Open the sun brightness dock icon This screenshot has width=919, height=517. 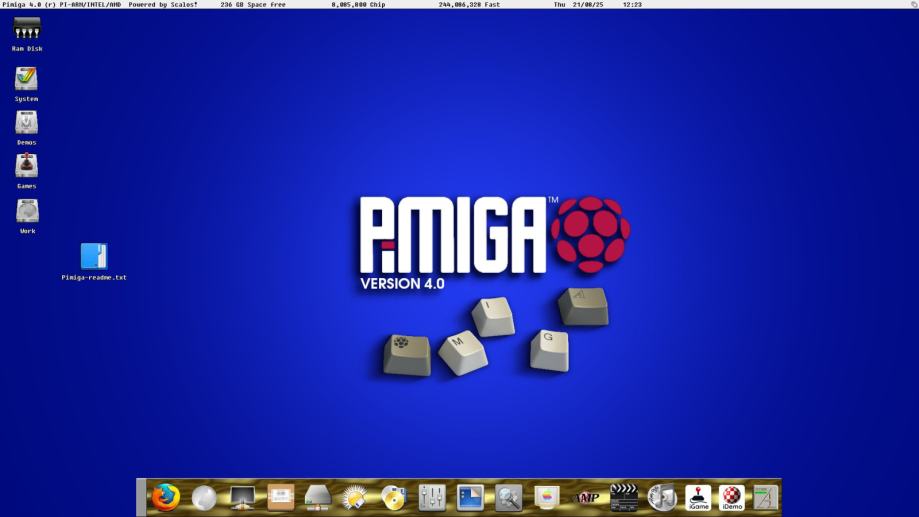pyautogui.click(x=355, y=498)
